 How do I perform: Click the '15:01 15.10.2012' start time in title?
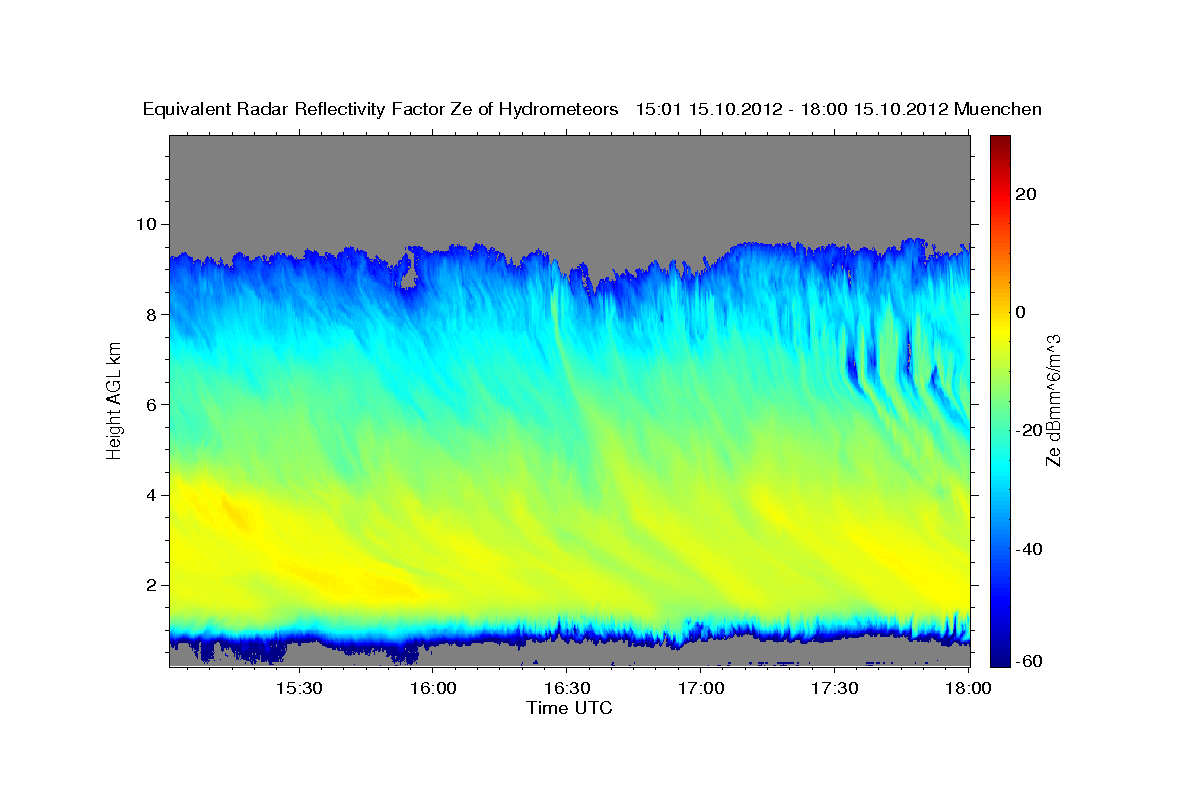708,109
